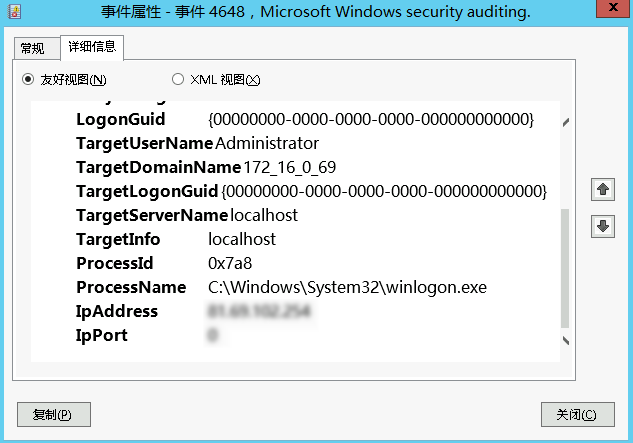Select the XML 视图 radio button
Viewport: 633px width, 443px height.
tap(178, 79)
